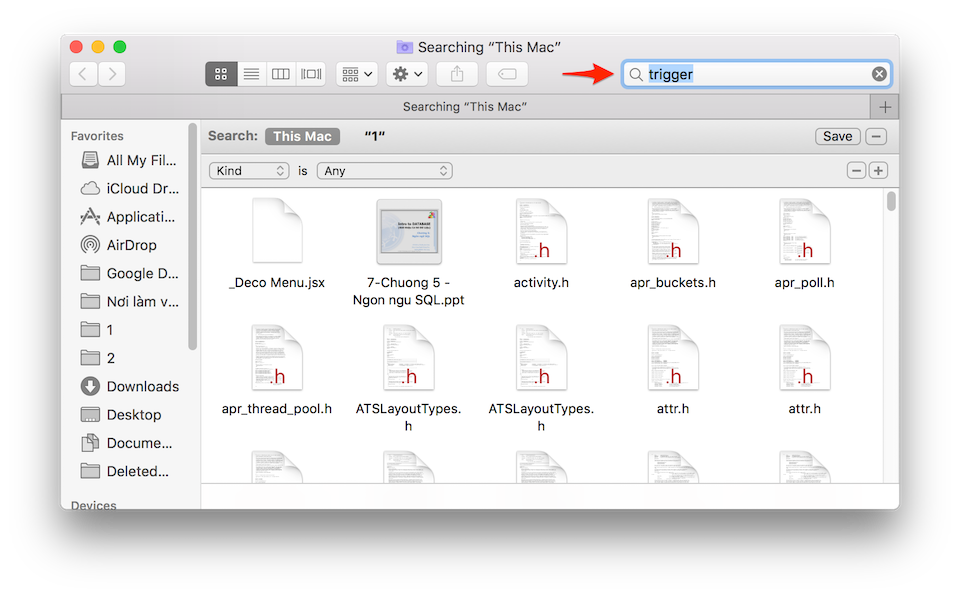Open the Edit Tags button
The height and width of the screenshot is (596, 960).
point(506,73)
